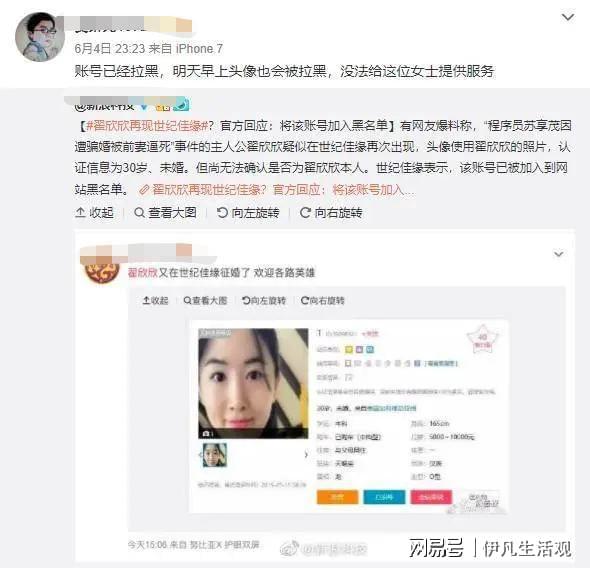Click the pink-red button on the profile card
Viewport: 590px width, 568px height.
[x=431, y=497]
